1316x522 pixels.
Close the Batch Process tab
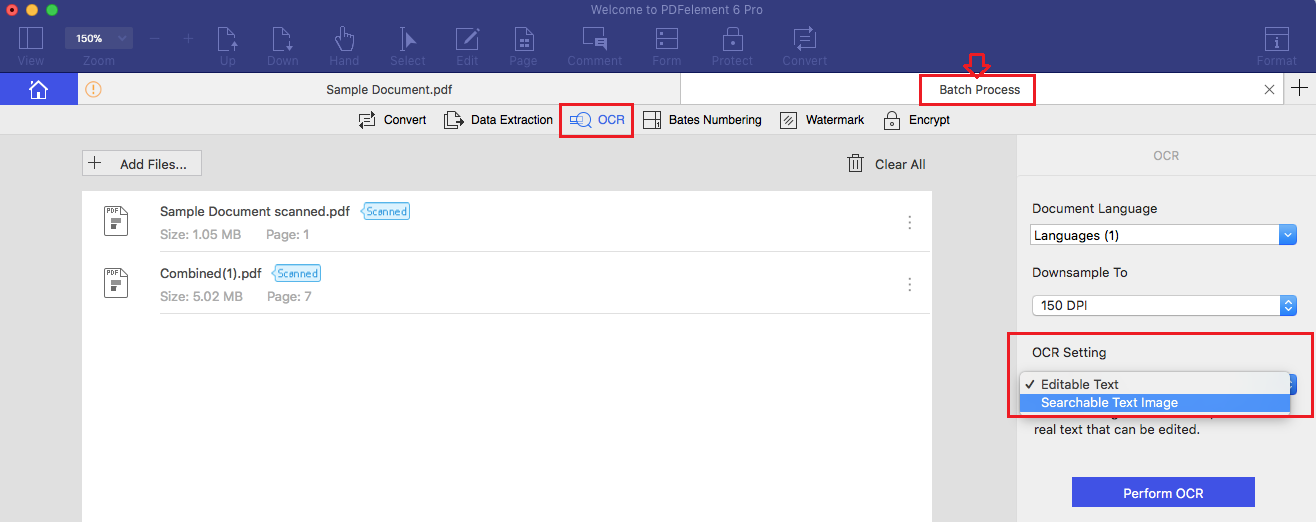pyautogui.click(x=1269, y=89)
